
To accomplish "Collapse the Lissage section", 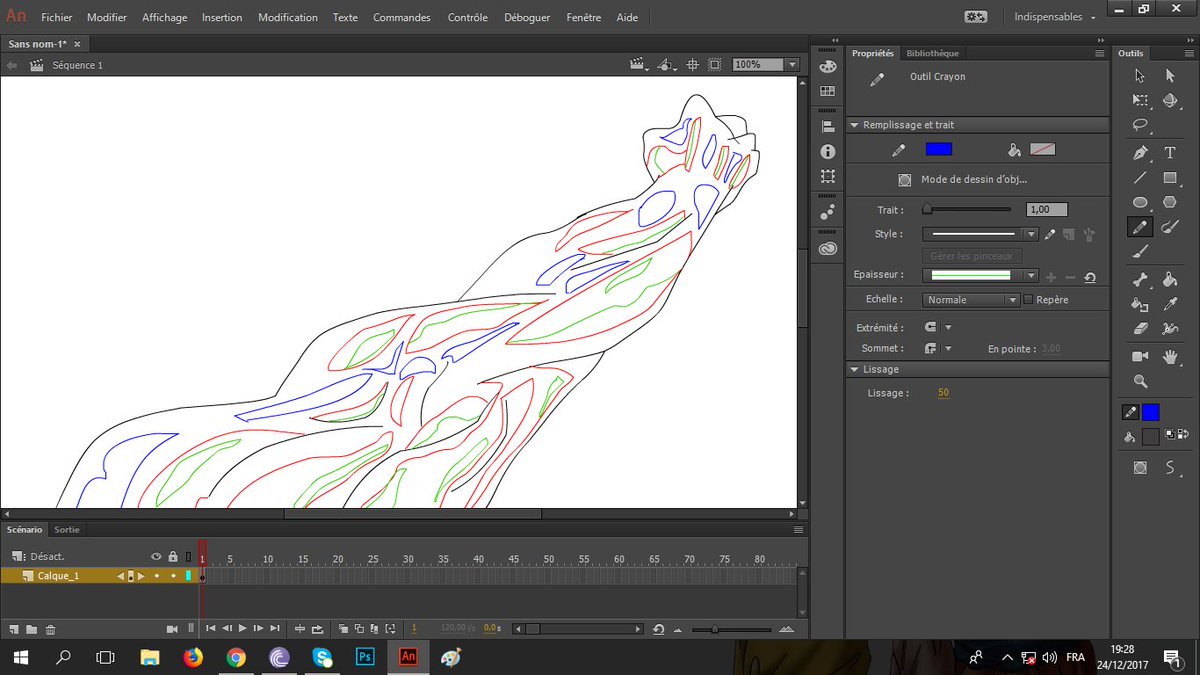I will click(x=854, y=369).
